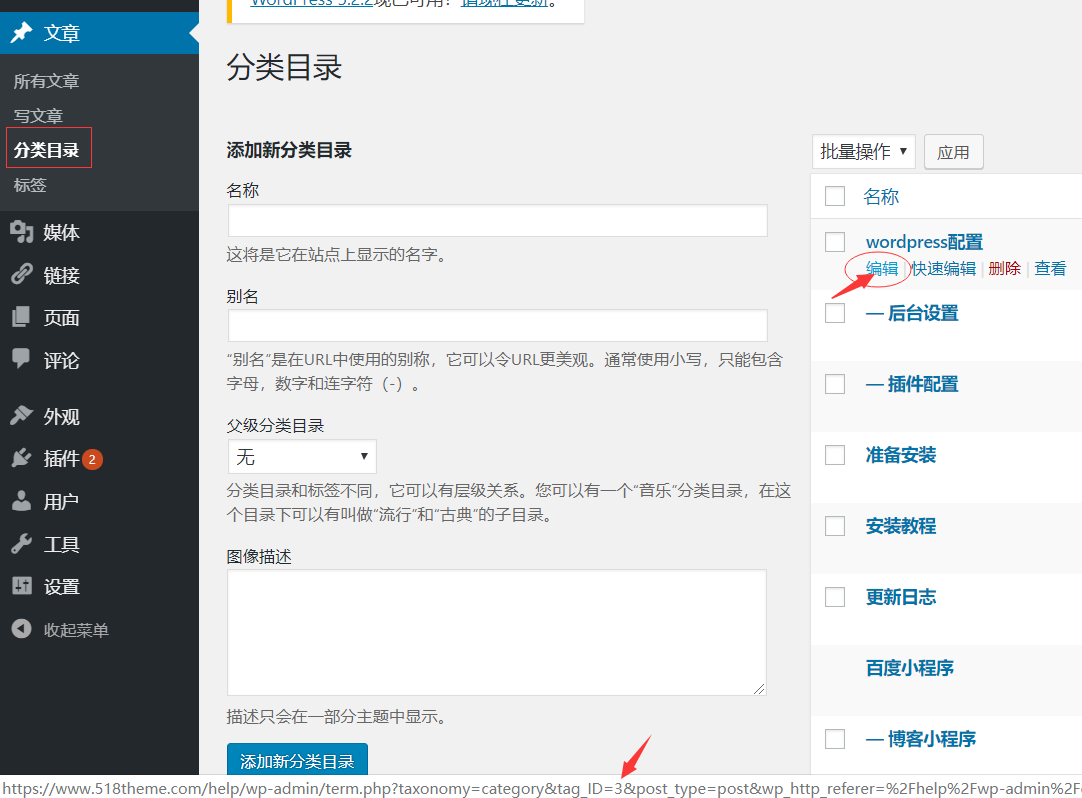1082x798 pixels.
Task: Check the 博客小程序 row checkbox
Action: pos(835,739)
